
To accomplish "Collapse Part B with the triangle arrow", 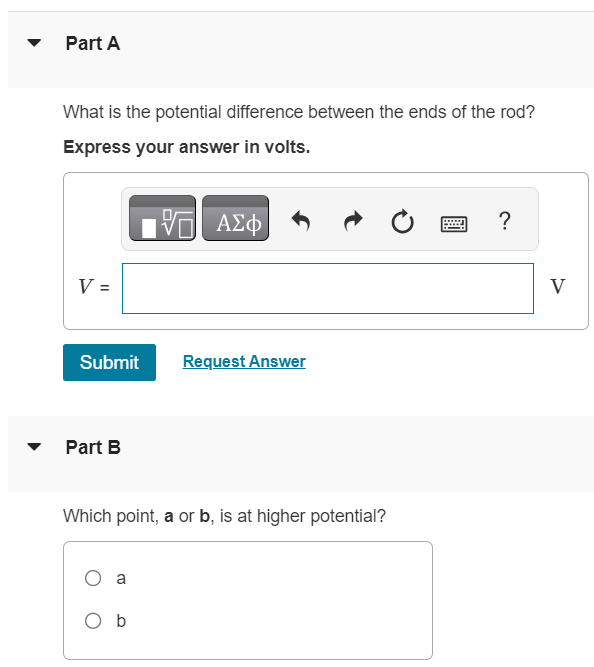I will click(34, 447).
